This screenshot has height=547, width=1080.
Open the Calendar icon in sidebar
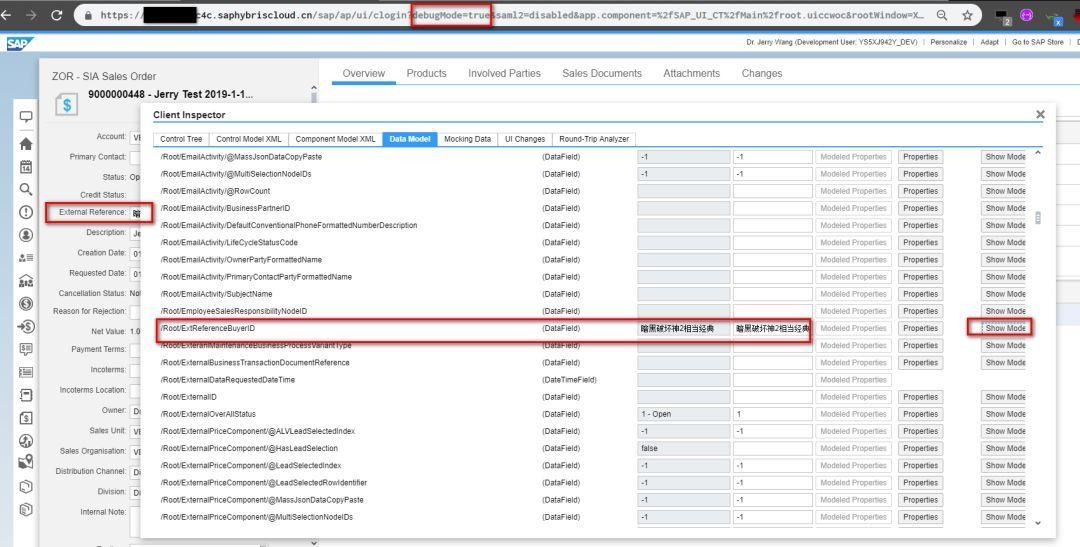25,166
